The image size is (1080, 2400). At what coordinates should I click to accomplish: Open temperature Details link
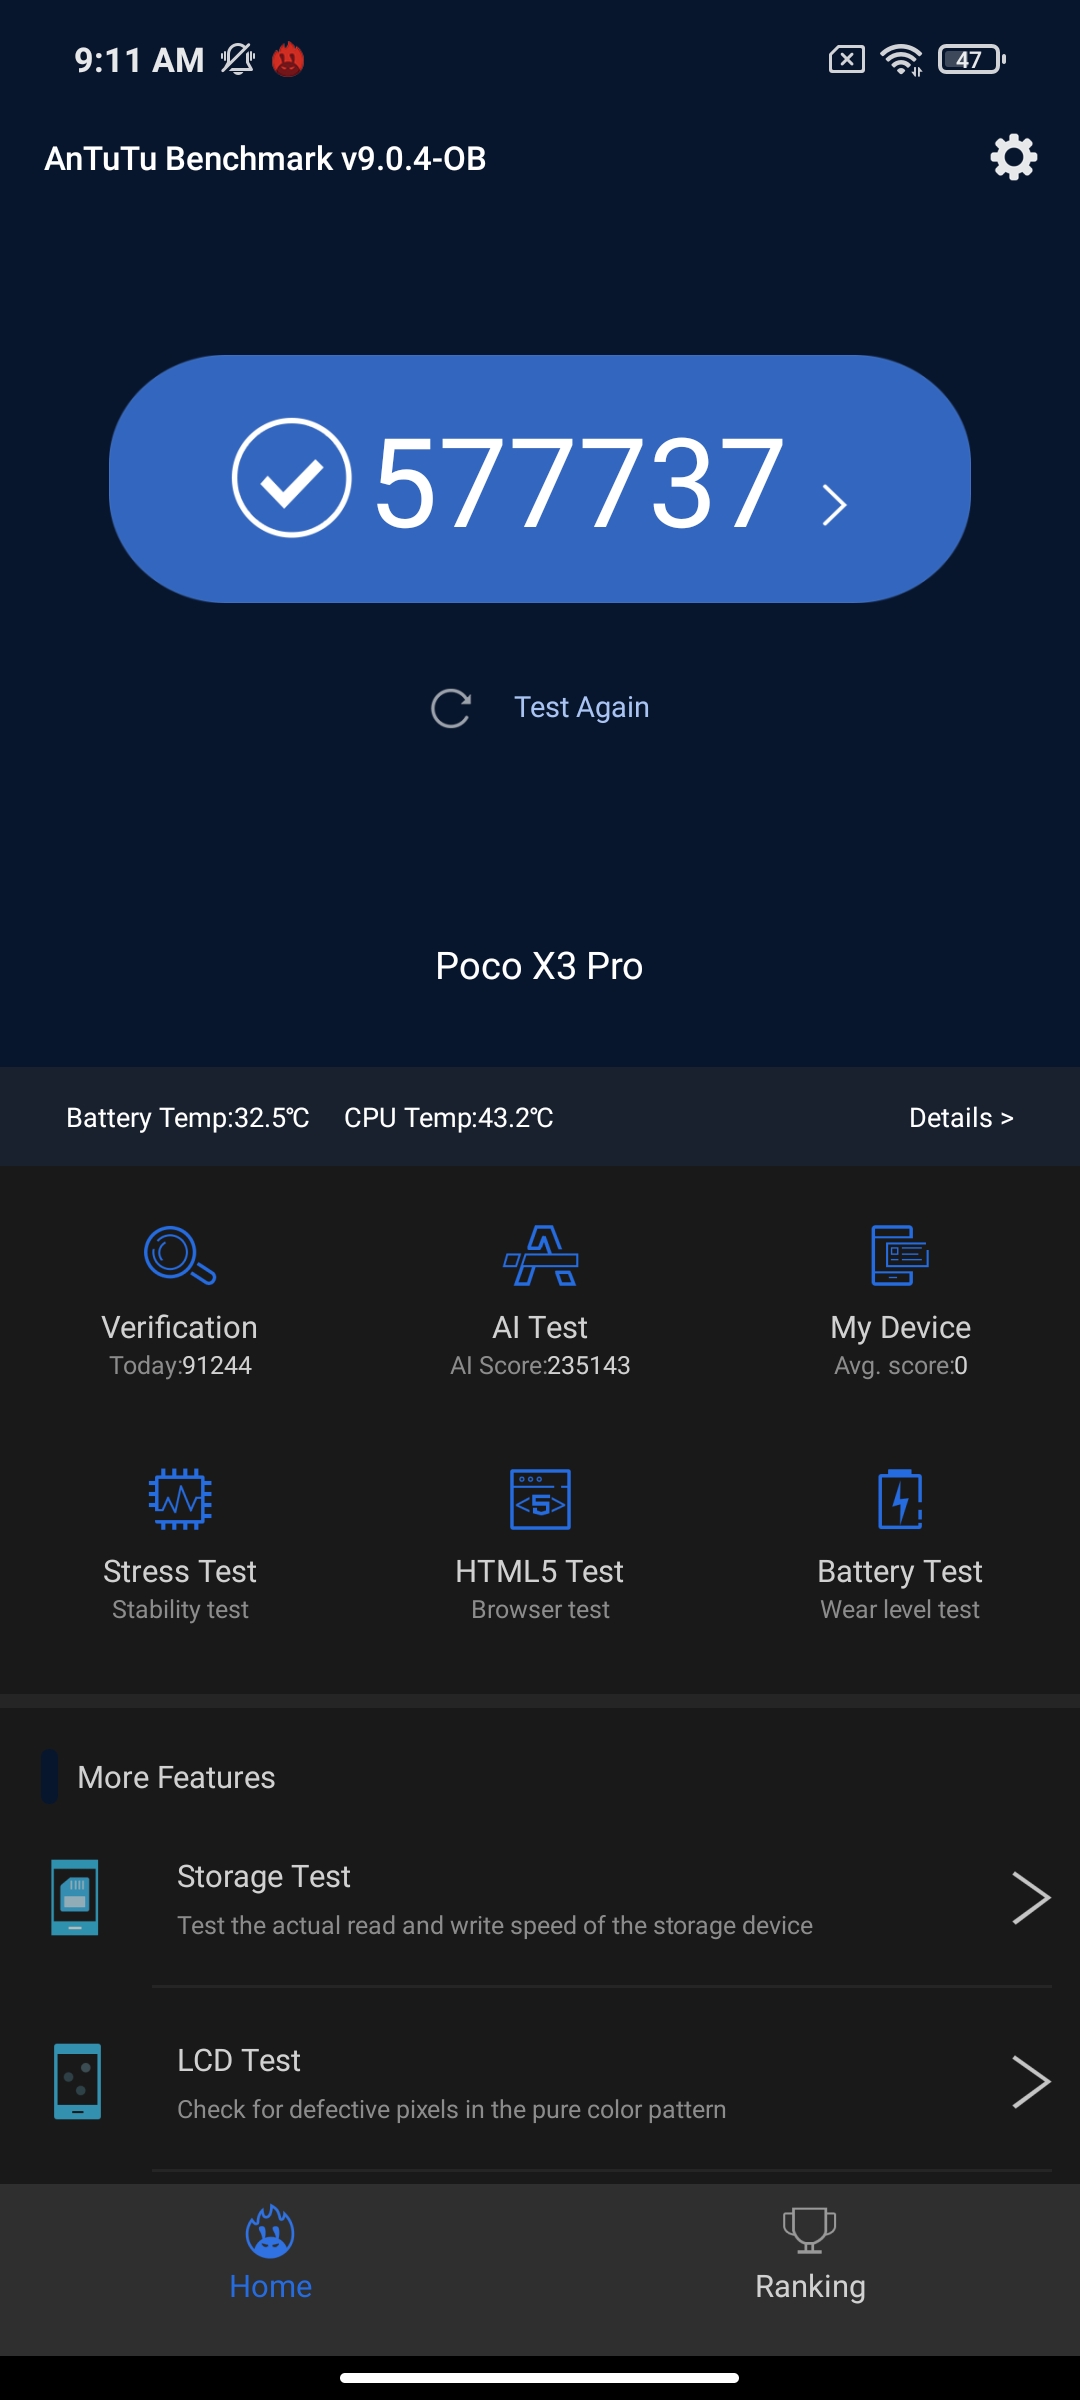click(960, 1118)
